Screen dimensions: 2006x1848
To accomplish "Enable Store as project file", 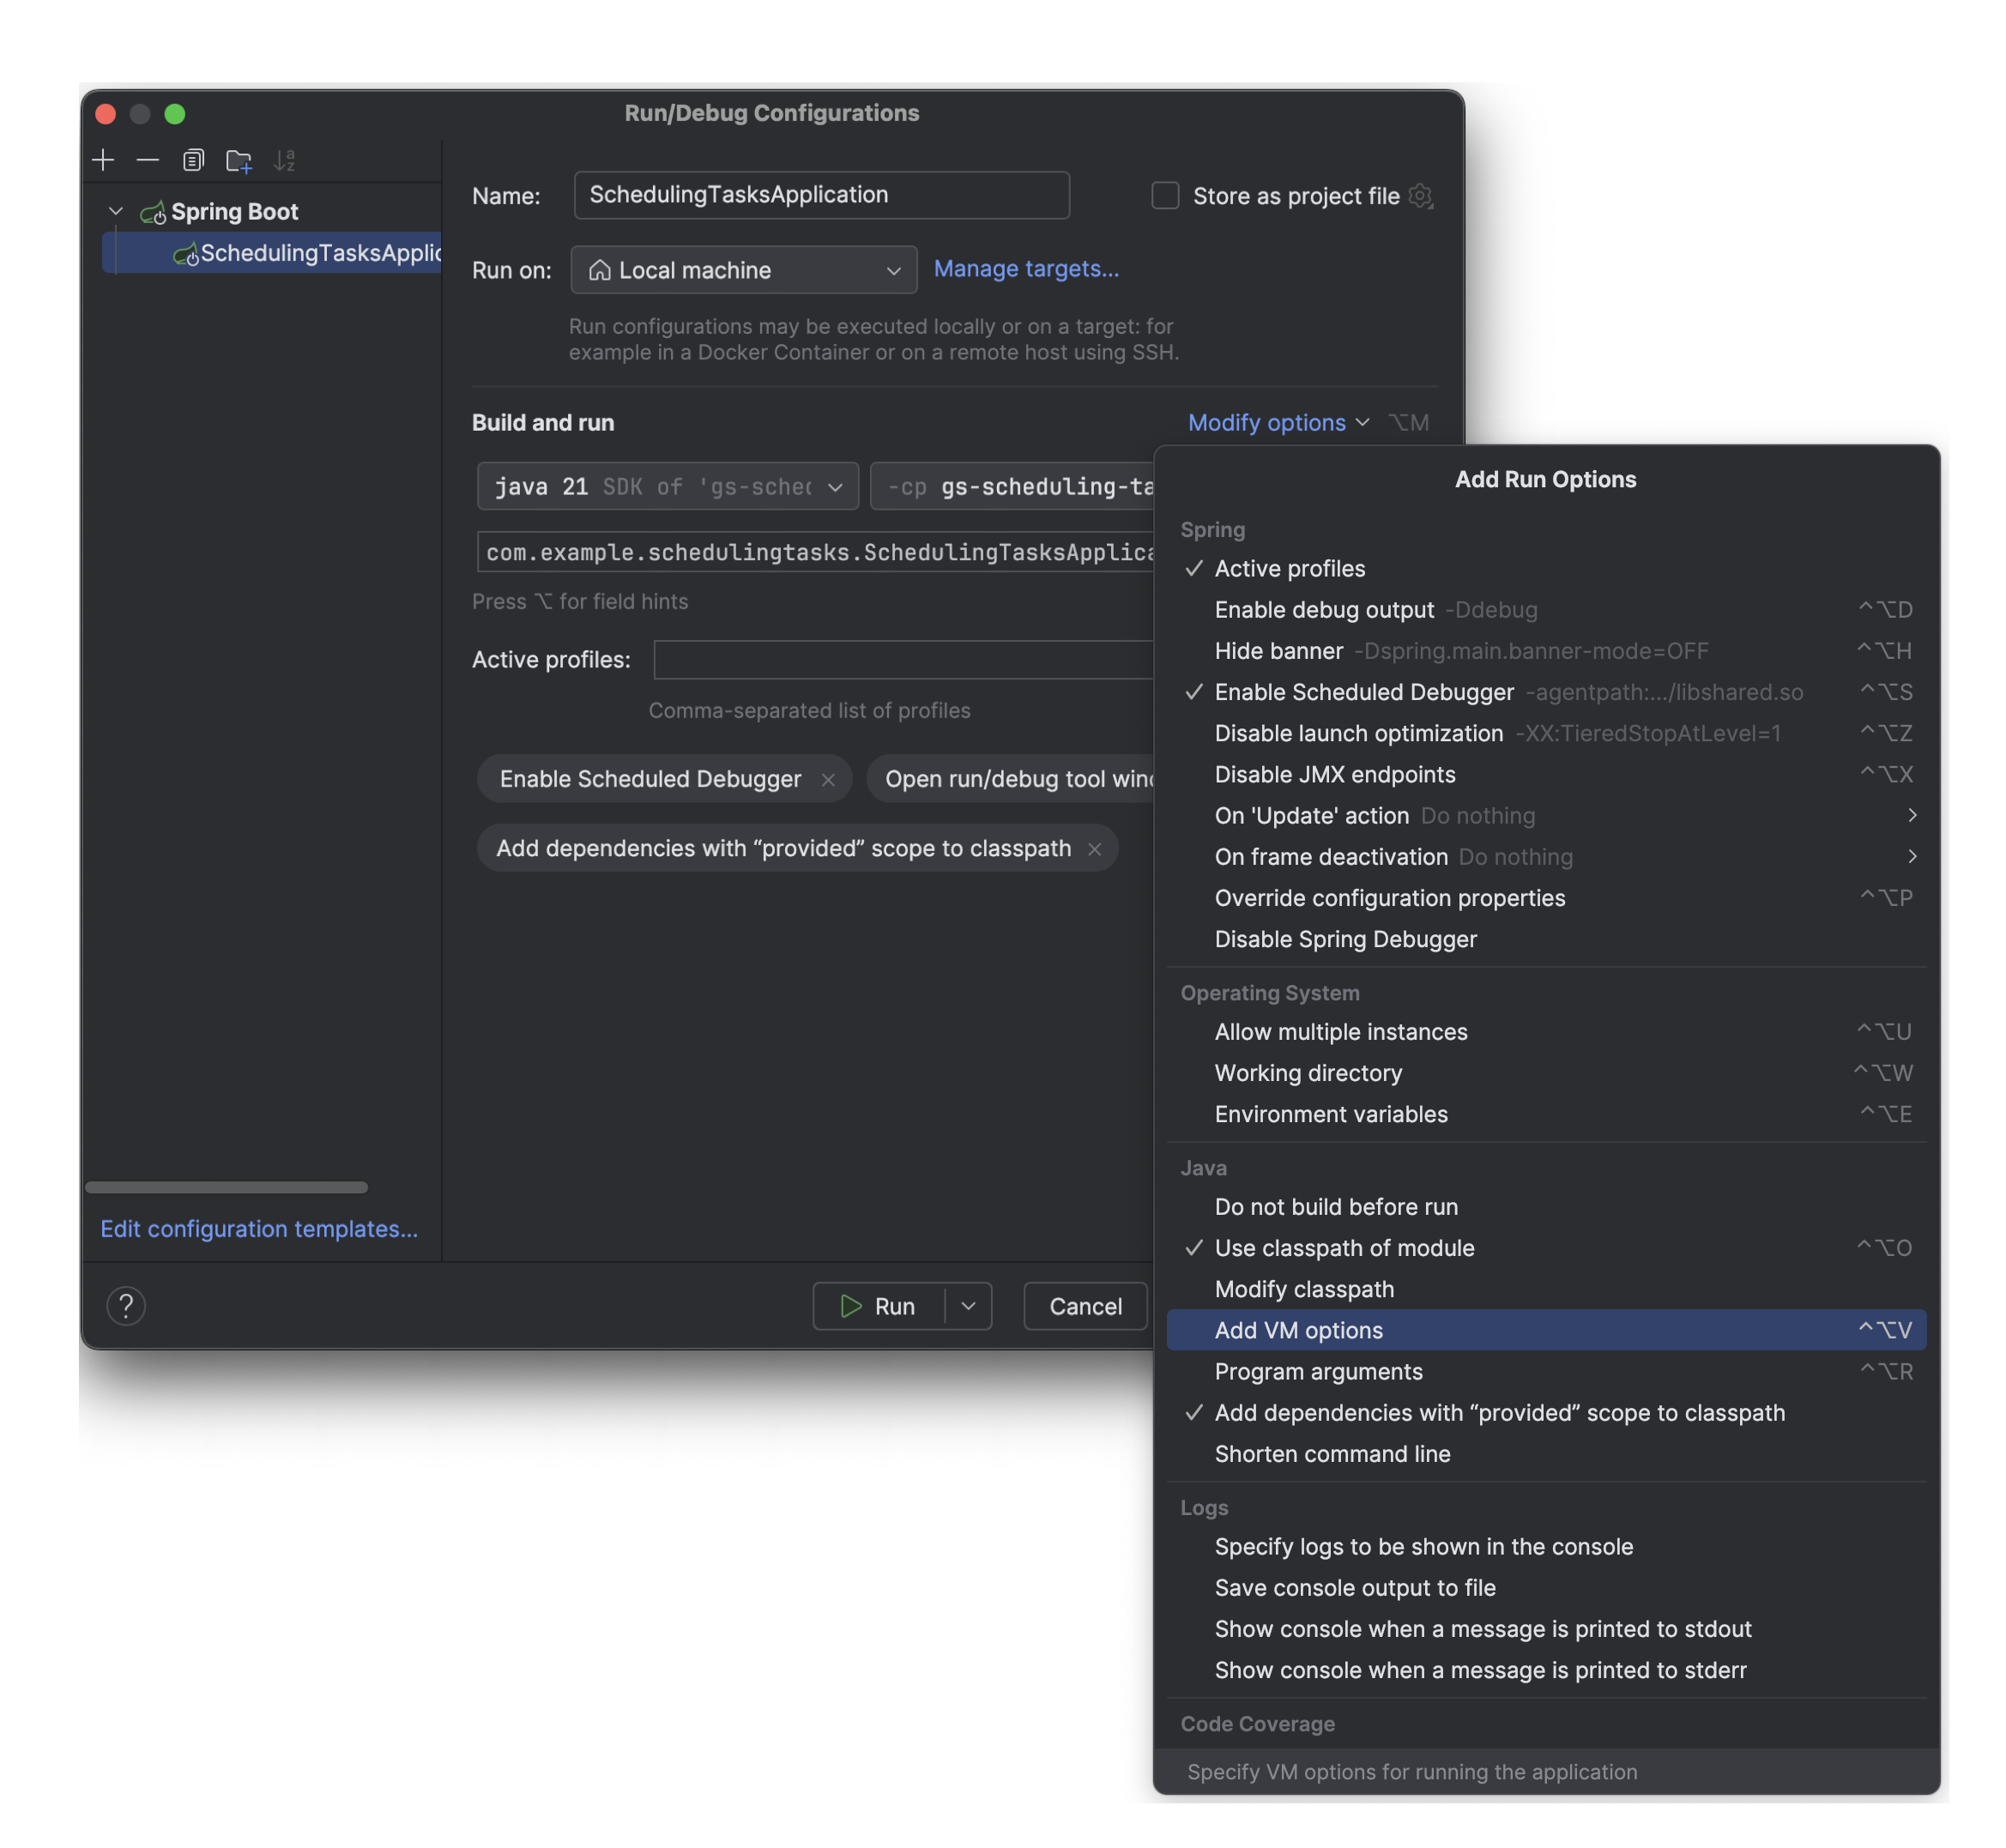I will (1164, 196).
